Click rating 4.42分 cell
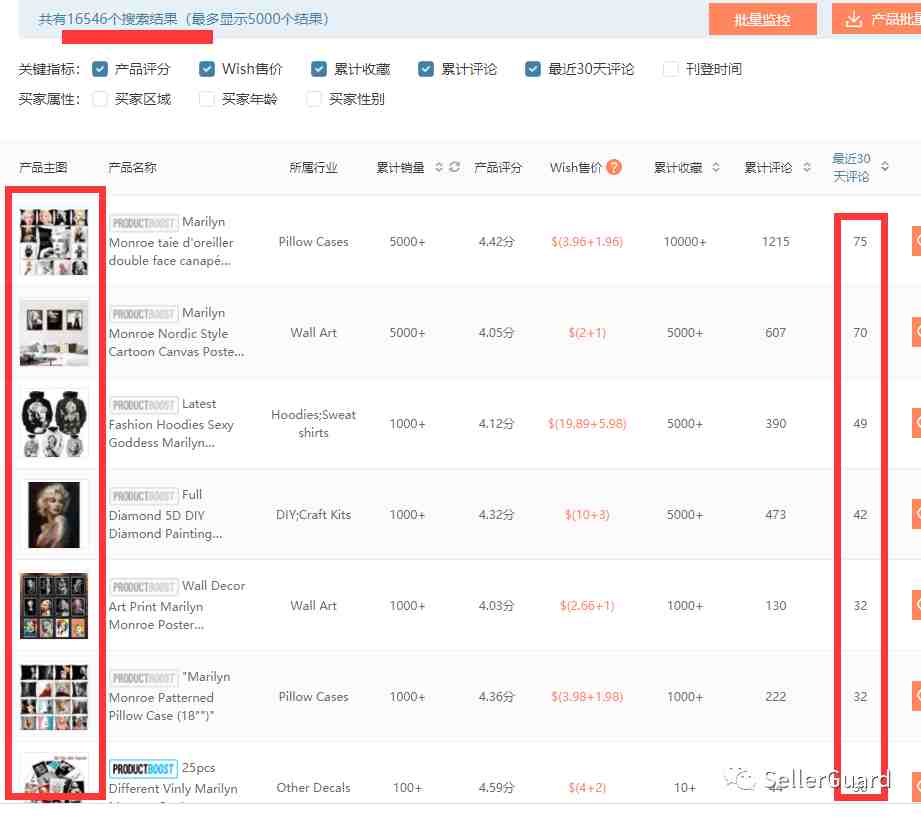The width and height of the screenshot is (921, 817). (x=496, y=242)
